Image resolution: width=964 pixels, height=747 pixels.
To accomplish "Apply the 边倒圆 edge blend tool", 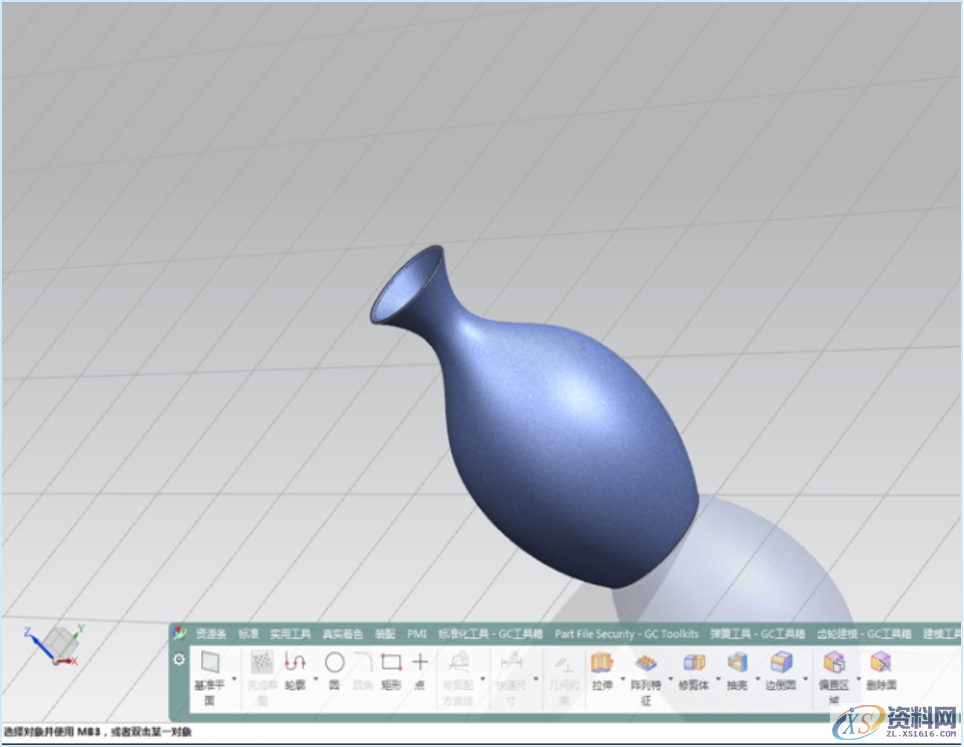I will click(780, 663).
